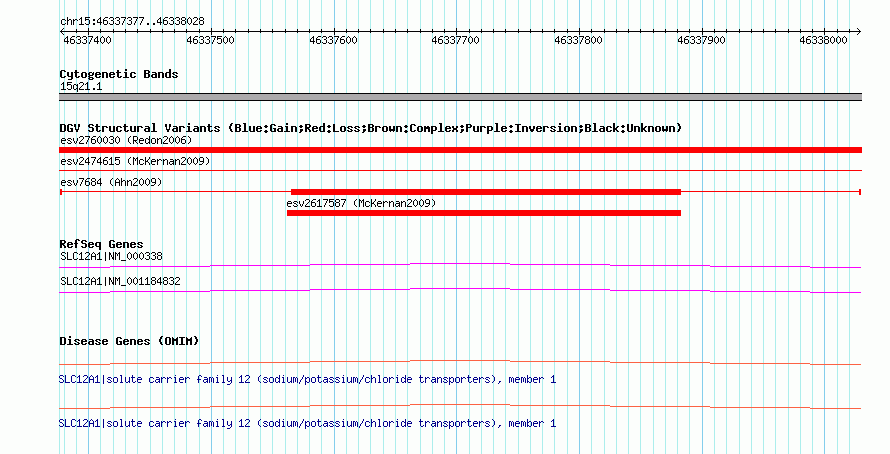
Task: Click the RefSeq Genes track title
Action: 101,245
